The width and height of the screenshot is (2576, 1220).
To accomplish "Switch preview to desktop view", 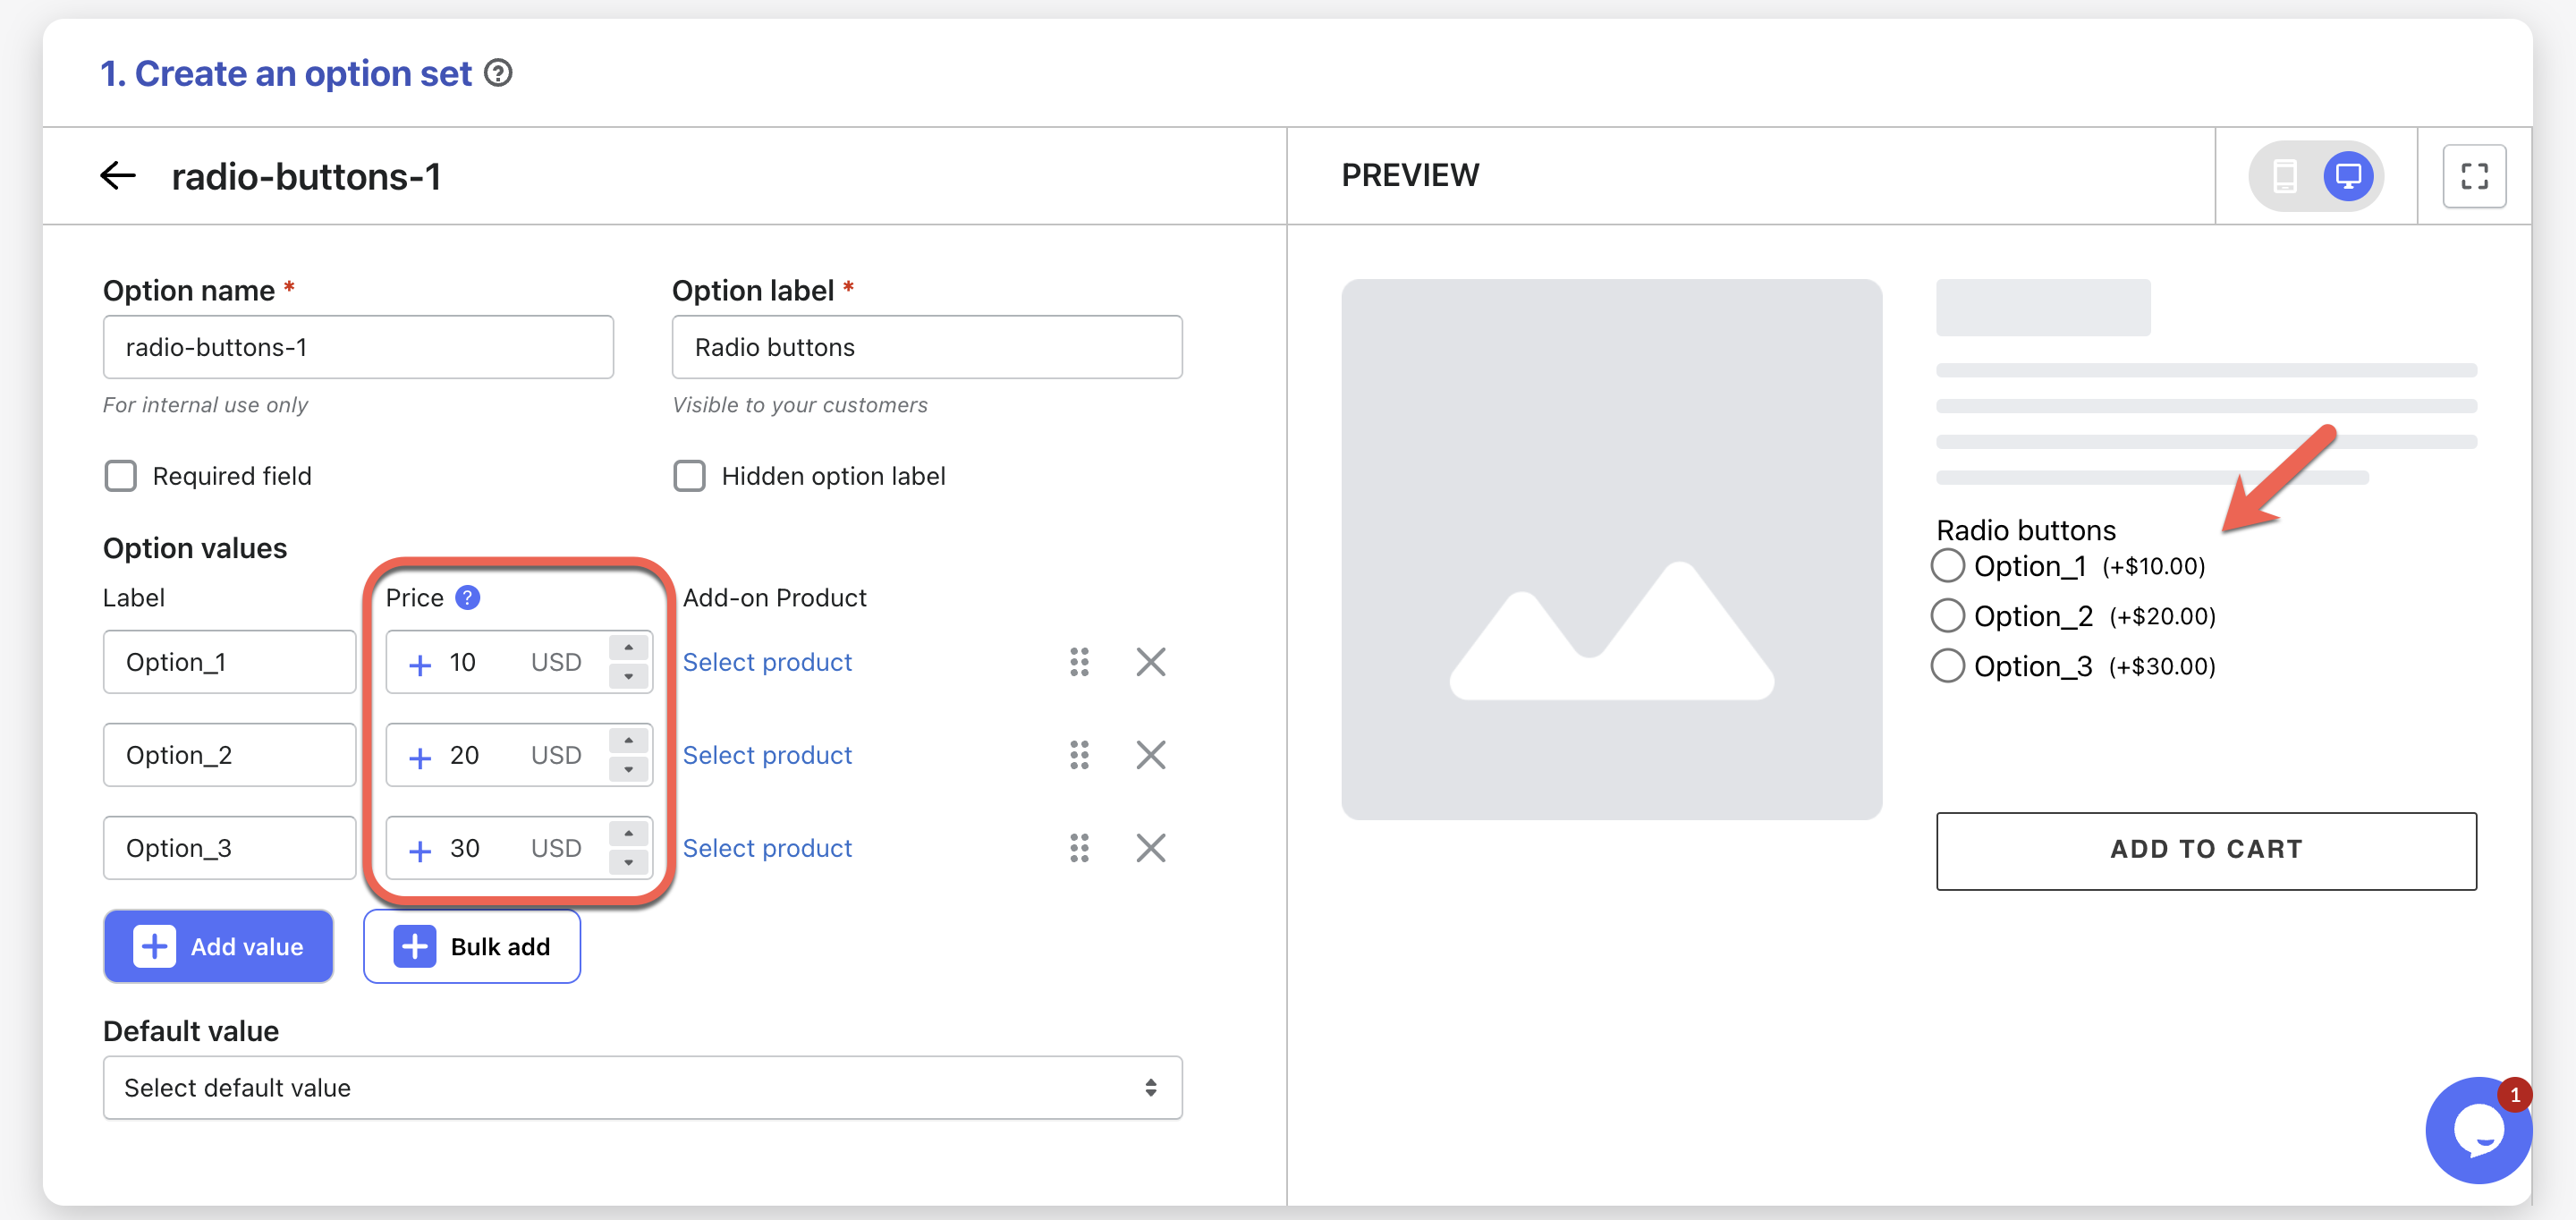I will pos(2347,176).
